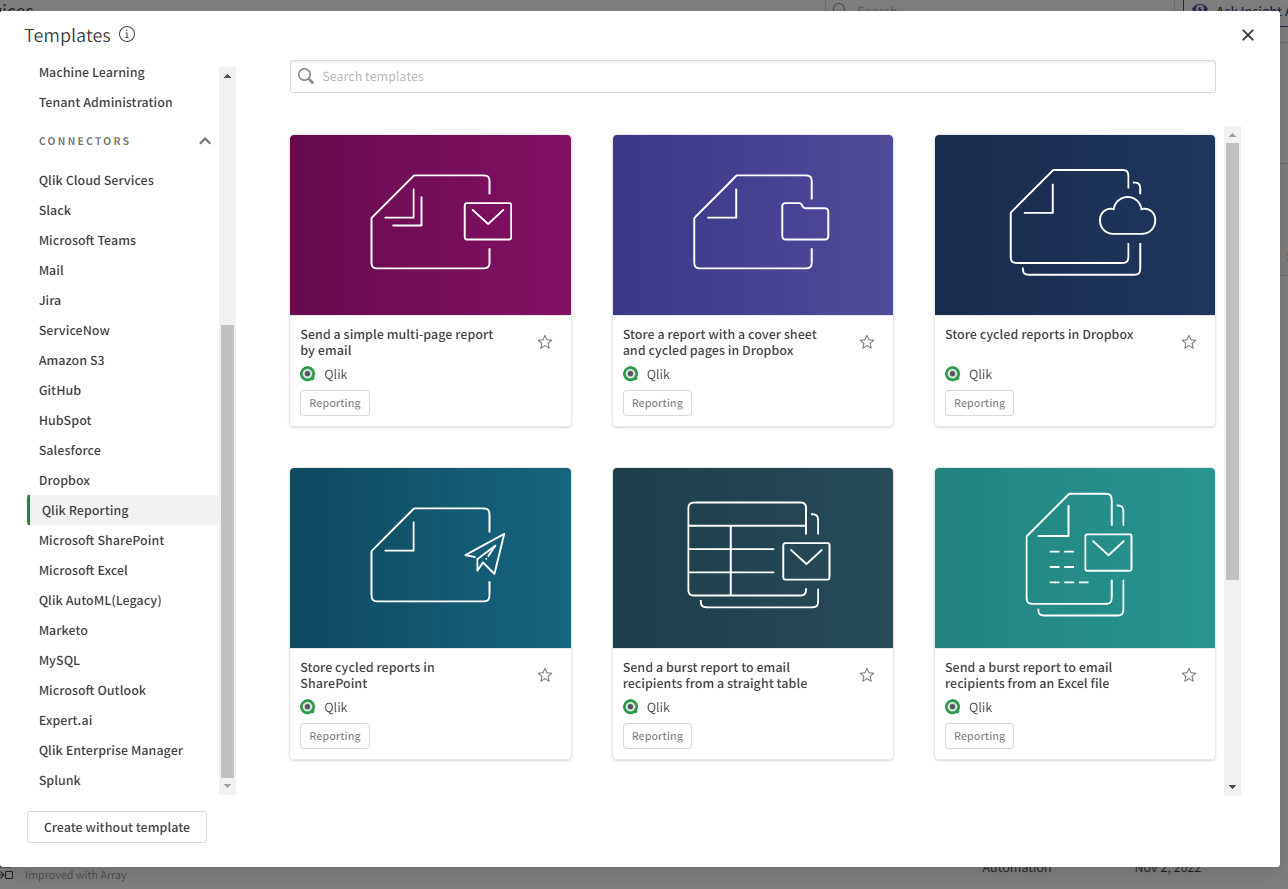1288x889 pixels.
Task: Select Microsoft SharePoint connector in sidebar
Action: 101,540
